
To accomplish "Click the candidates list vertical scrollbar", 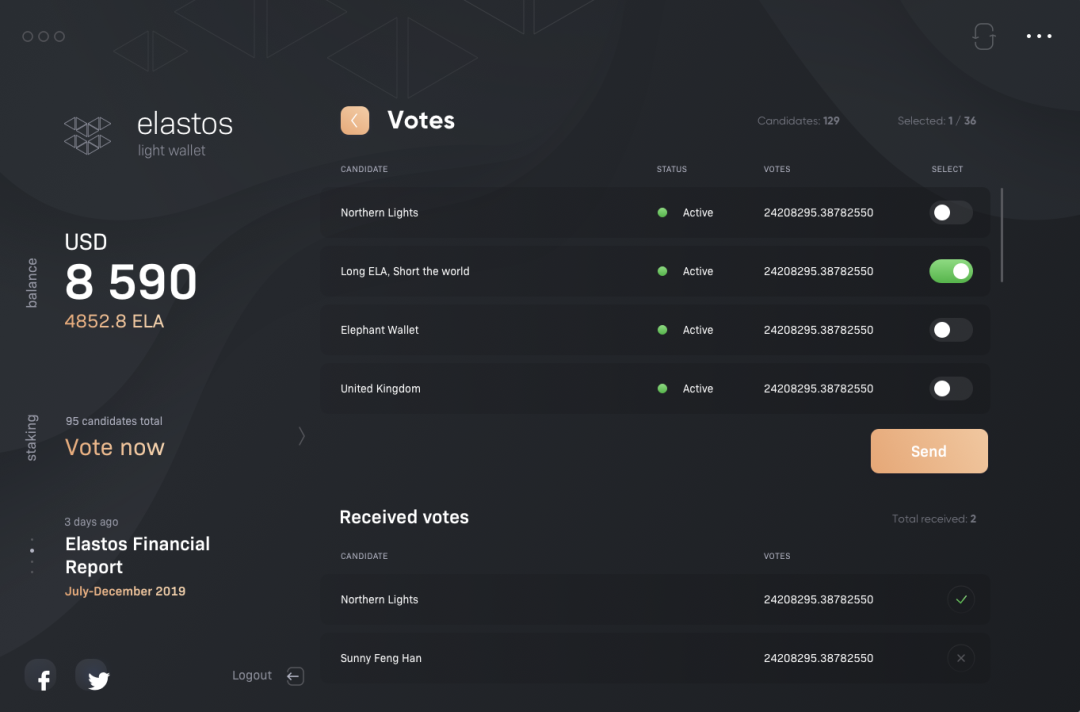I will tap(1001, 235).
